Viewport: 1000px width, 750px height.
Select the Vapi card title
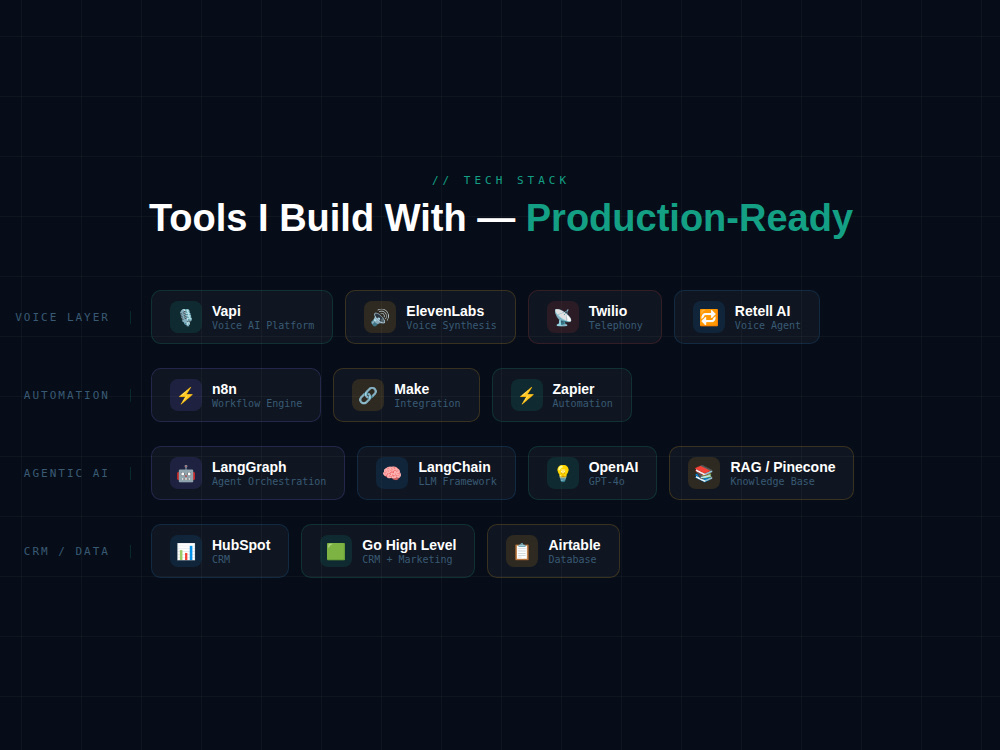(x=226, y=311)
